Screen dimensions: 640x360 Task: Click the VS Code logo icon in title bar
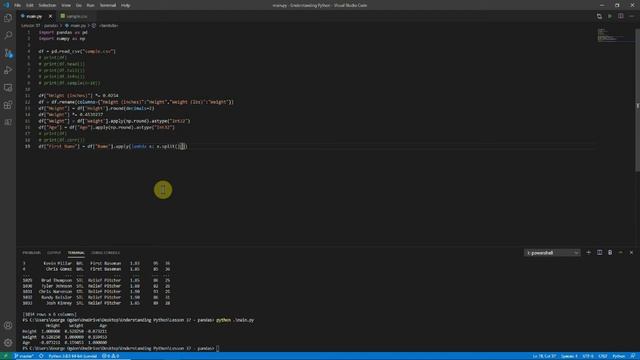(6, 5)
